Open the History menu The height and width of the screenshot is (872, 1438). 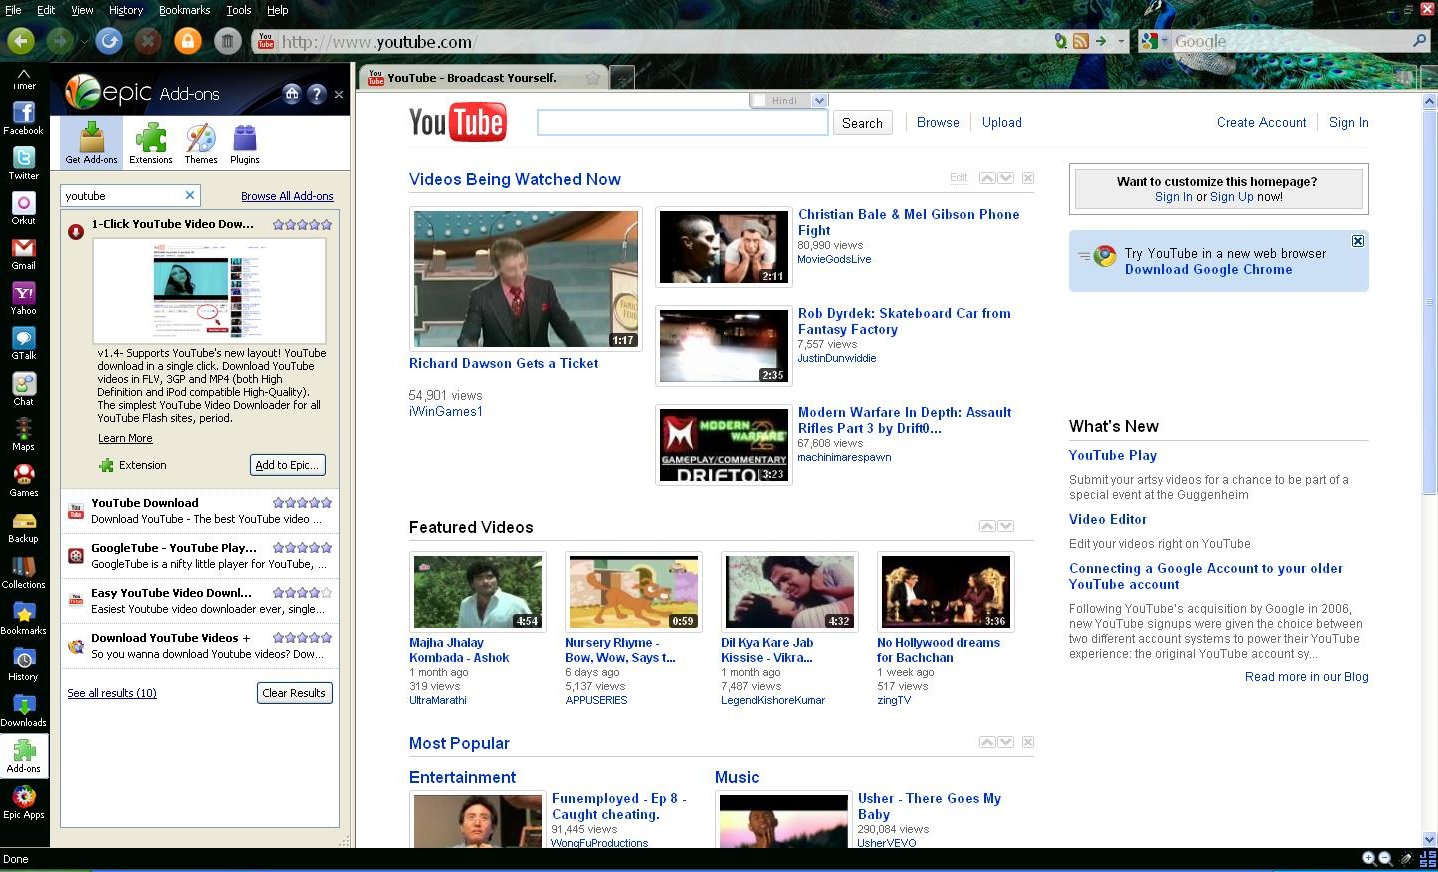click(126, 10)
